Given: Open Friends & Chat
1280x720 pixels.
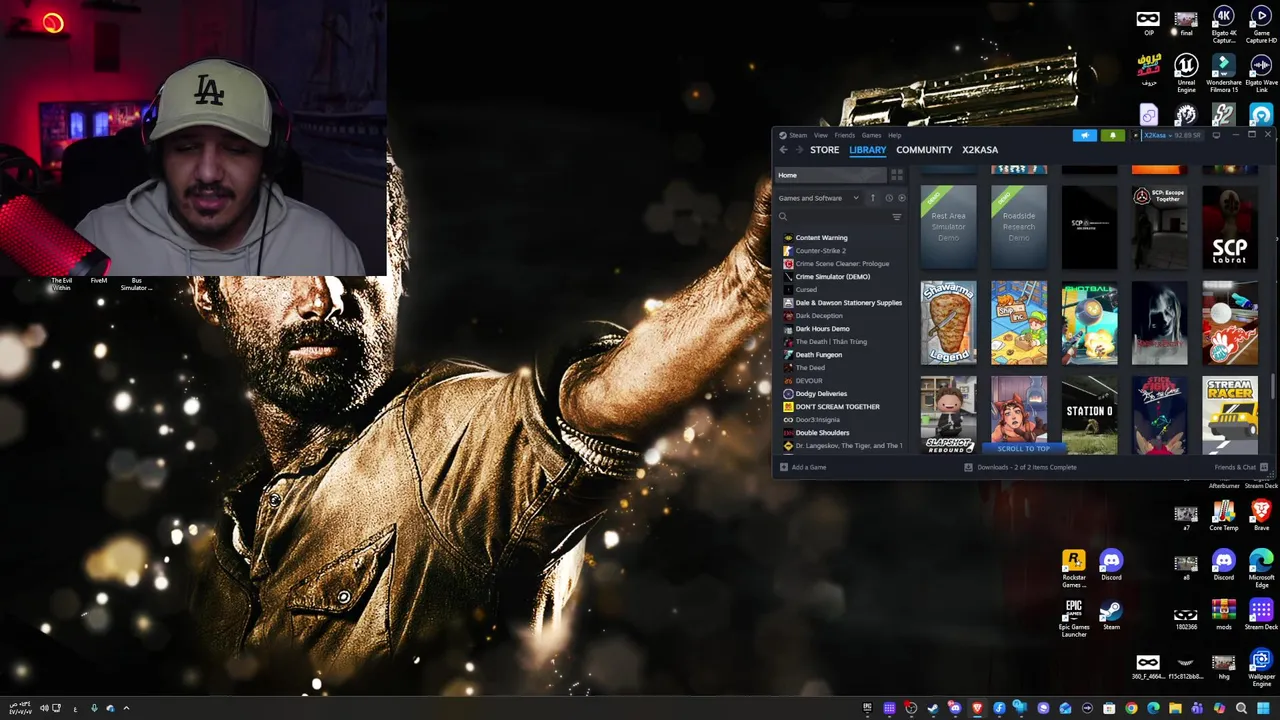Looking at the screenshot, I should (1241, 467).
